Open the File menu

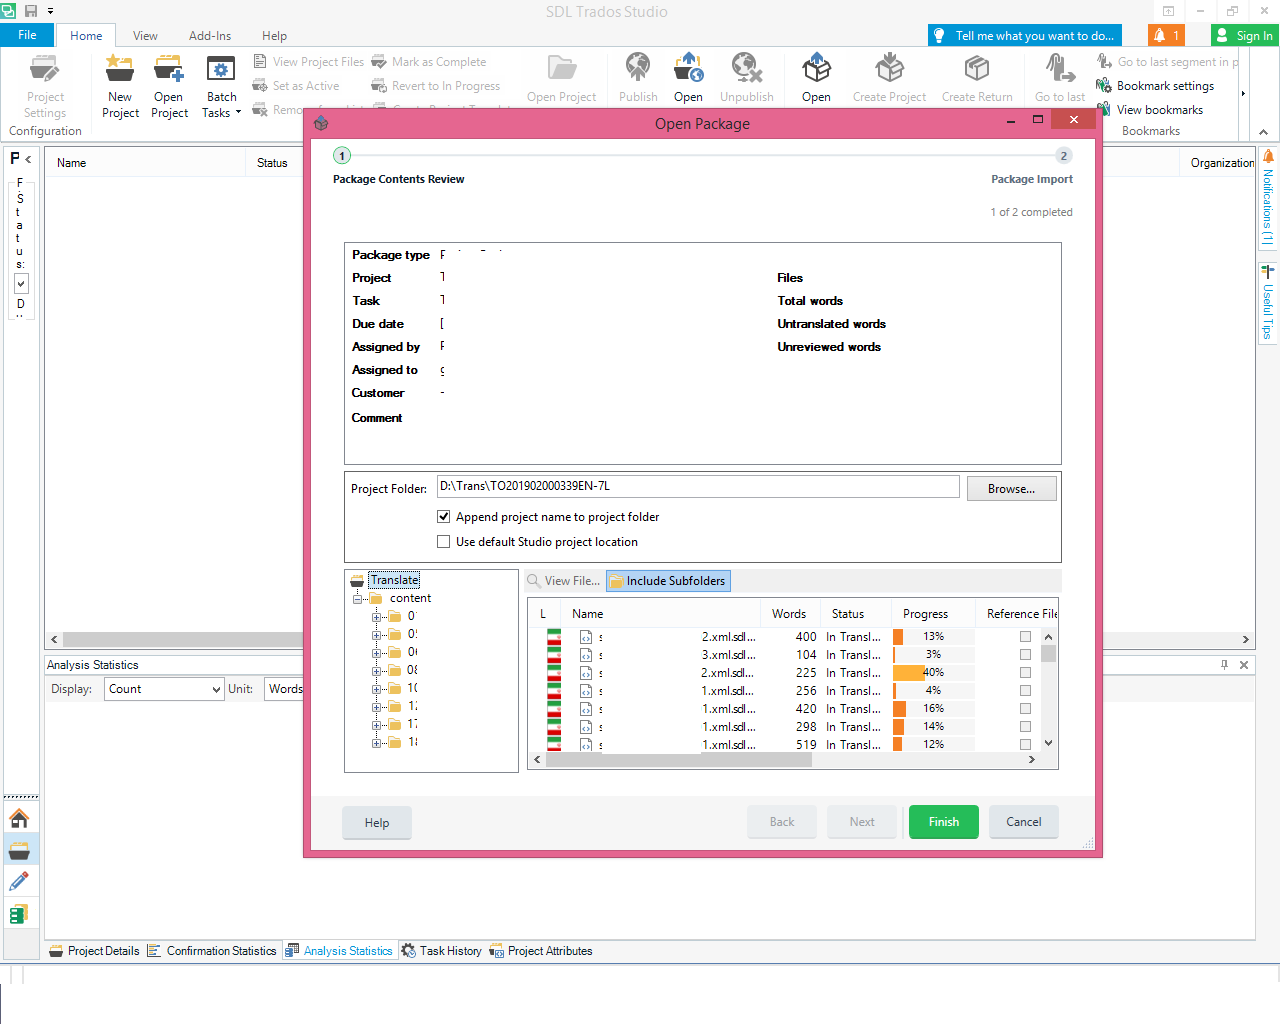(x=27, y=35)
